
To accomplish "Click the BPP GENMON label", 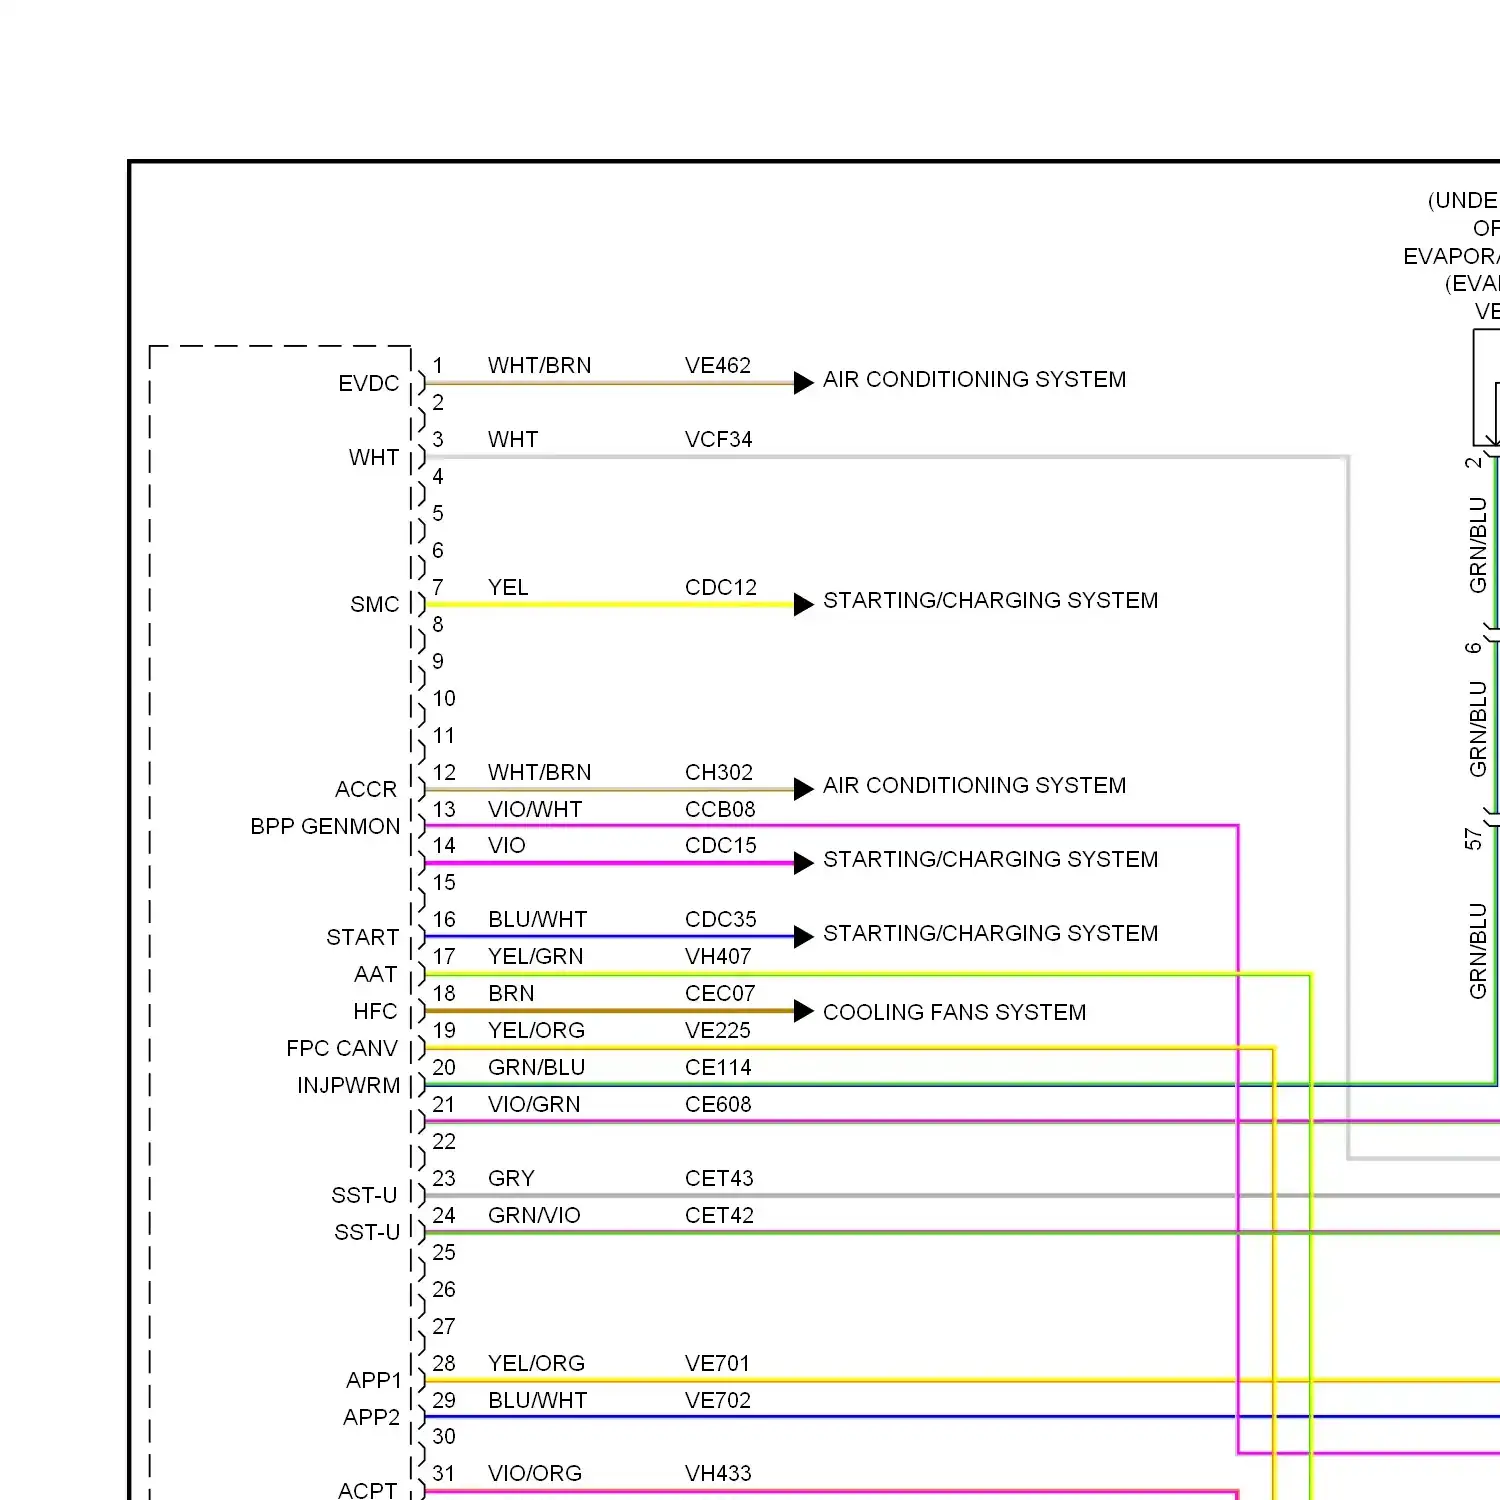I will (x=325, y=827).
